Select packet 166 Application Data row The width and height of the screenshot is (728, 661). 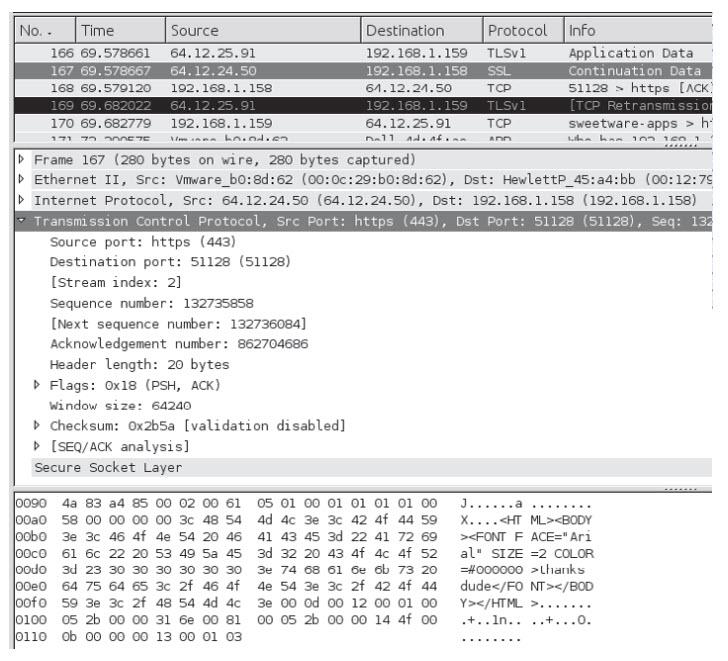click(364, 53)
